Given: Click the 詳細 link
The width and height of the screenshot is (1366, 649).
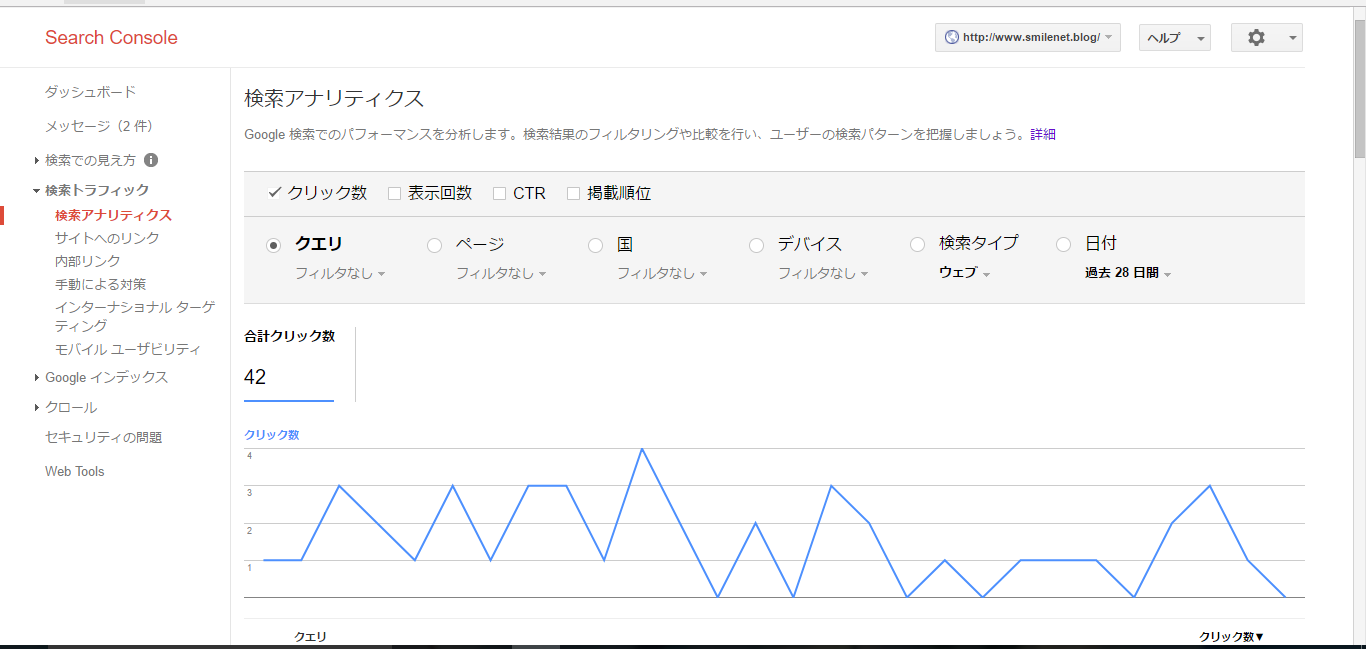Looking at the screenshot, I should point(1043,134).
